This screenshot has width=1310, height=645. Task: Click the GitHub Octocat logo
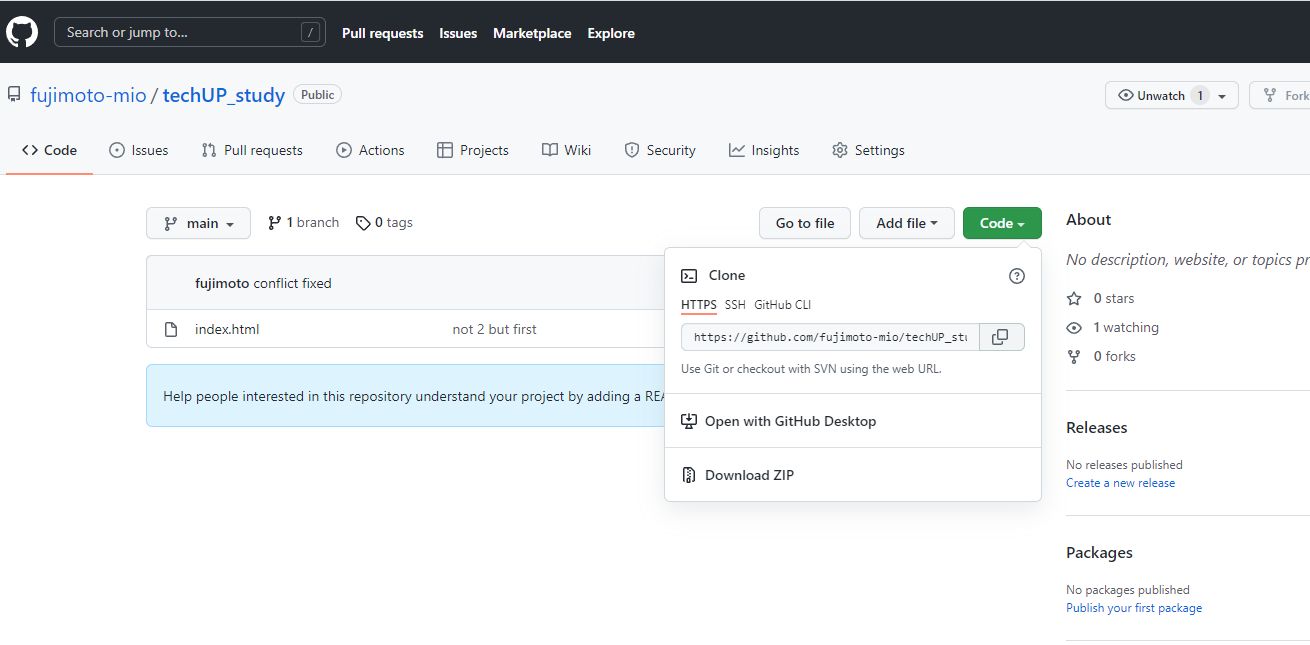pyautogui.click(x=22, y=32)
